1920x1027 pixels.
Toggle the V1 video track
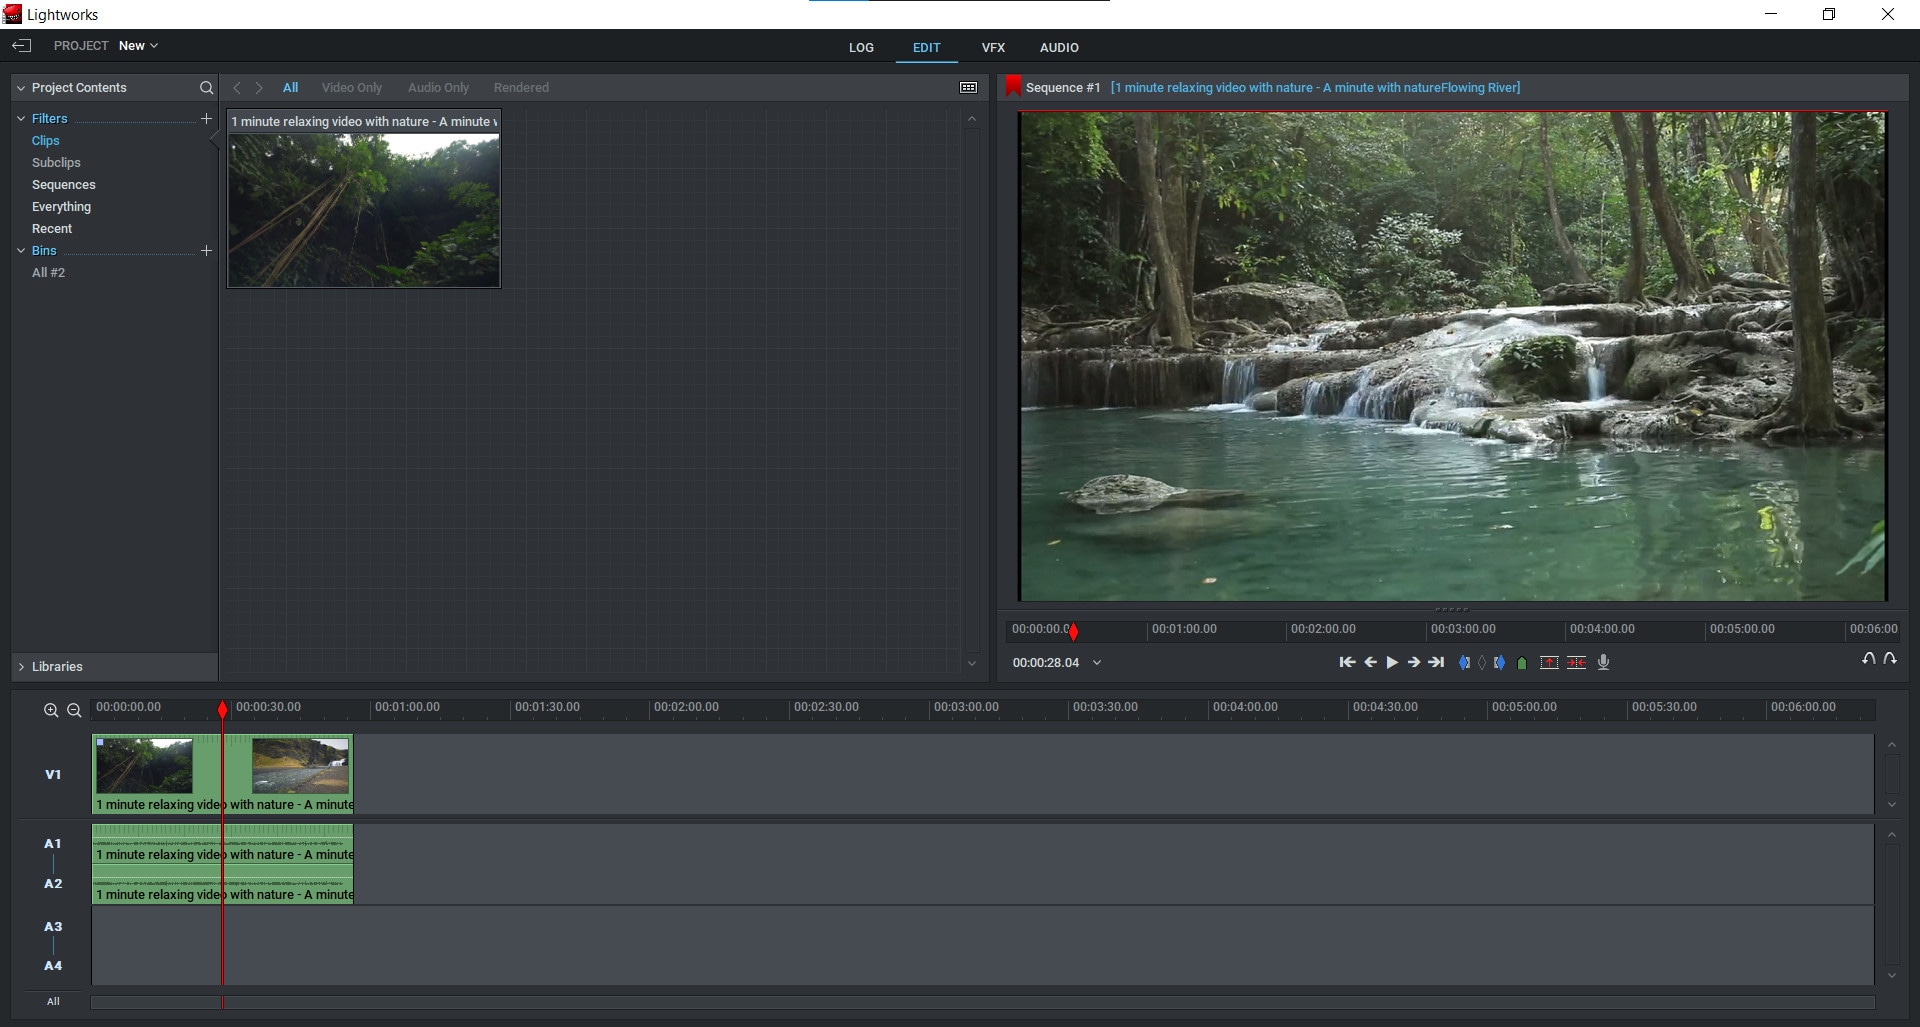pos(53,774)
